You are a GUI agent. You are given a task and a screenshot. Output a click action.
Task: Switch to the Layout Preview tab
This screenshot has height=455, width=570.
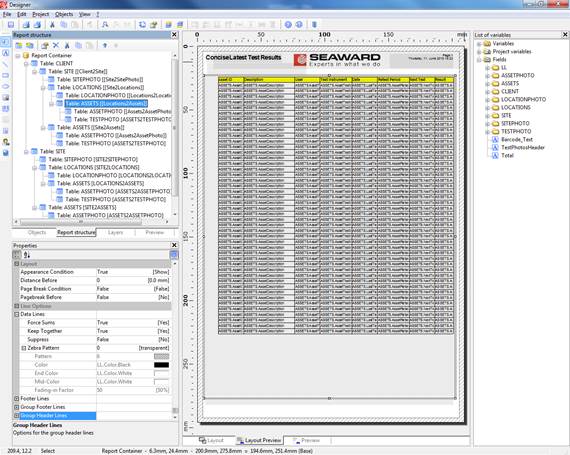pyautogui.click(x=259, y=440)
